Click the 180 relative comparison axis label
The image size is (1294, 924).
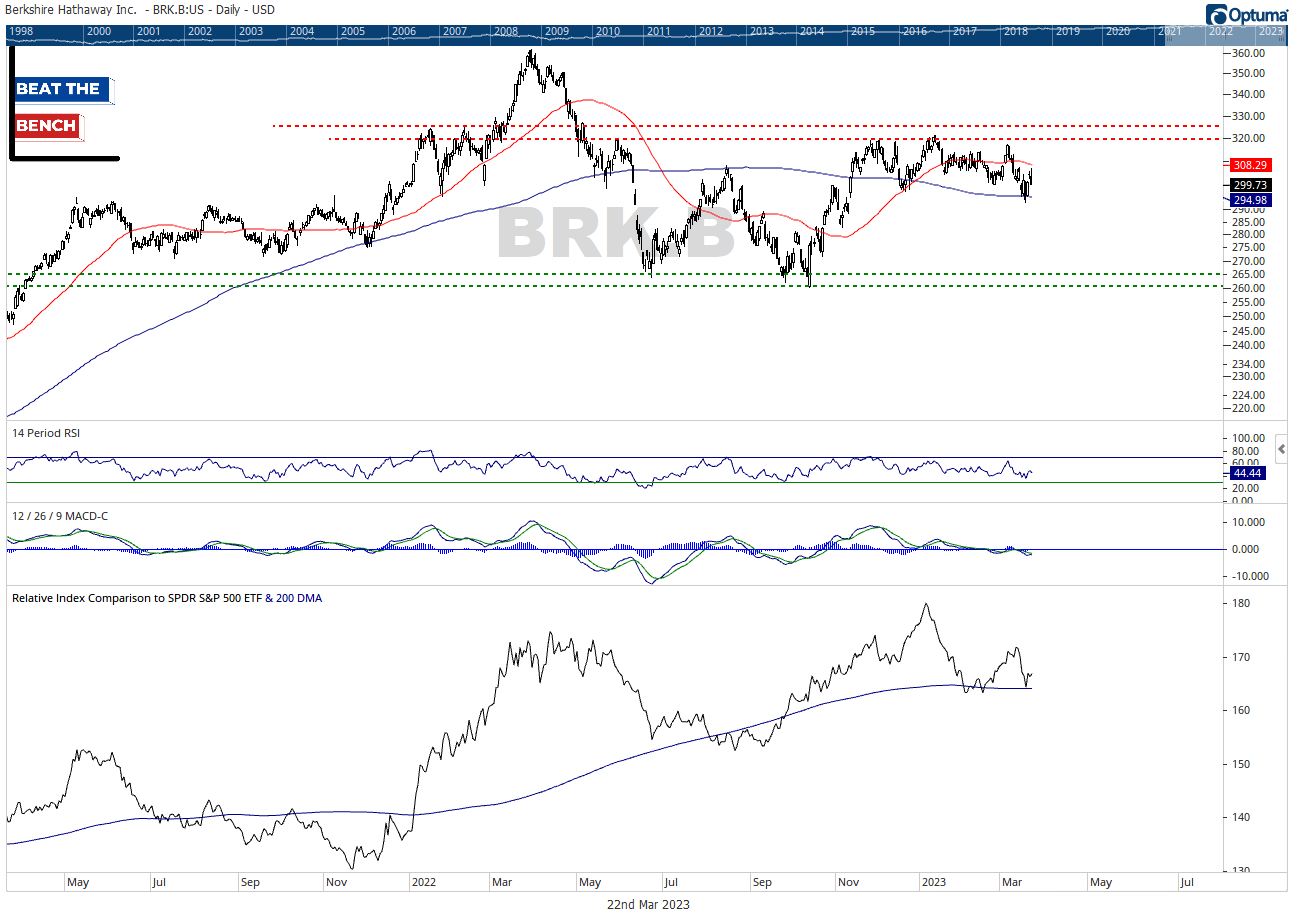tap(1243, 604)
